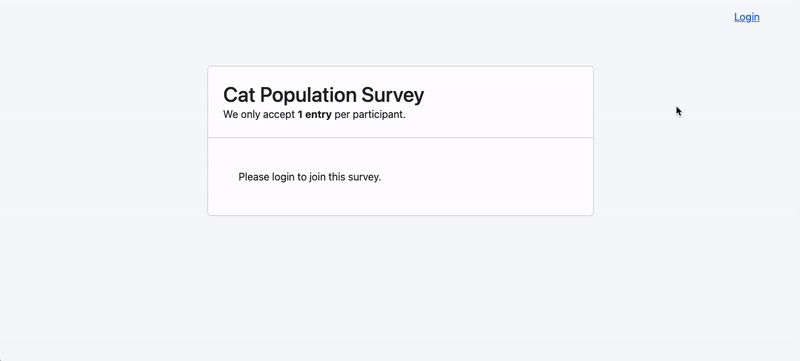Screen dimensions: 800x361
Task: Select the bold "1 entry" text
Action: click(314, 115)
